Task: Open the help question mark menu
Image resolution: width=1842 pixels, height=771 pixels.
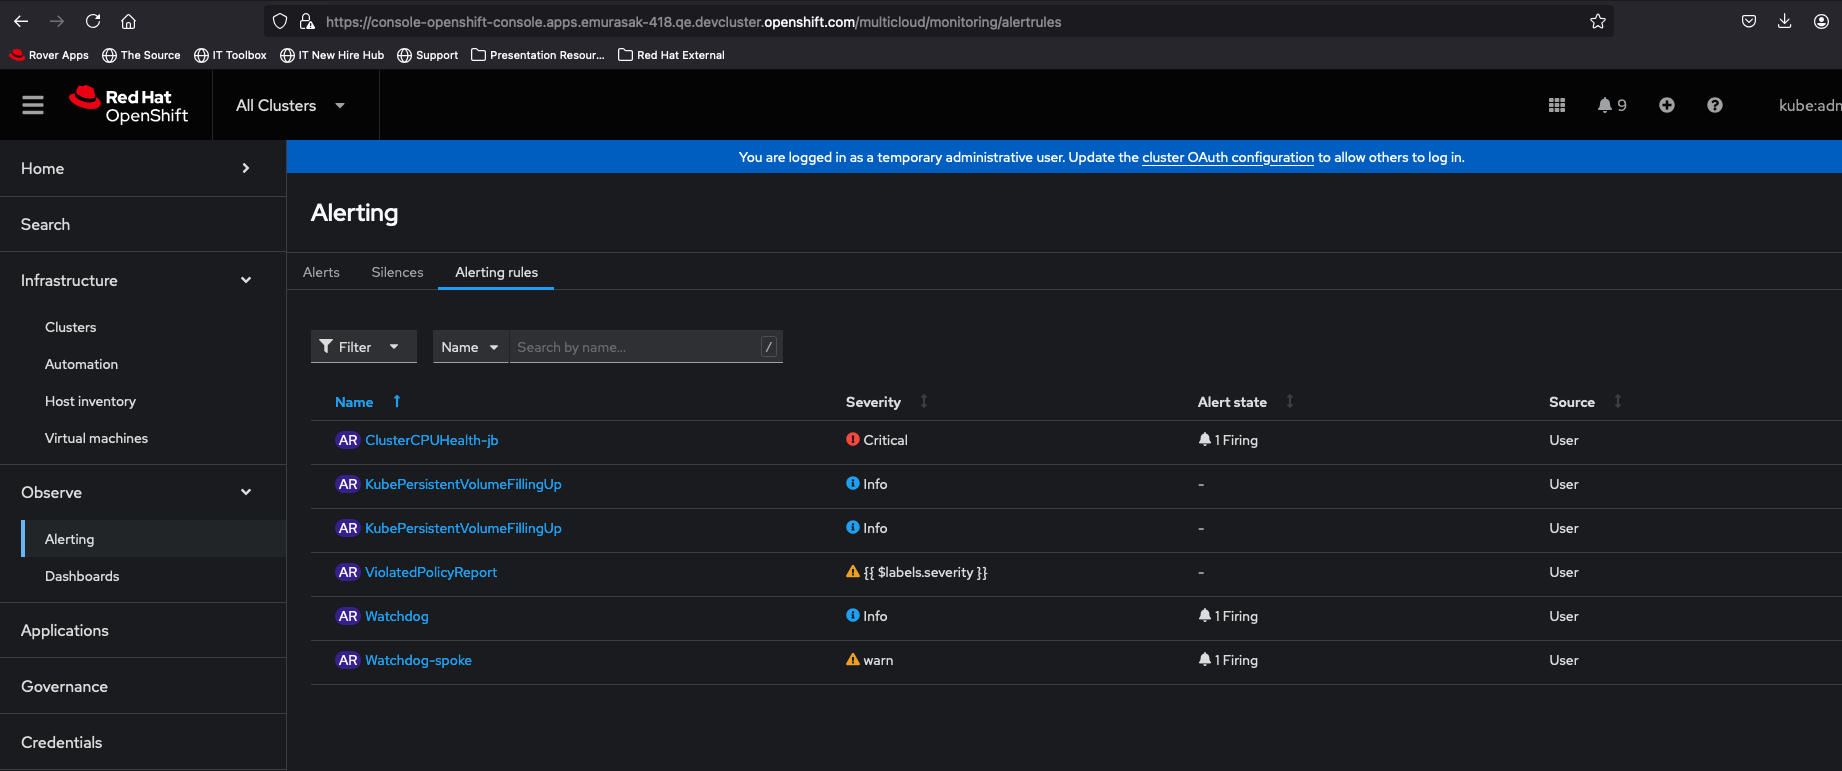Action: coord(1715,105)
